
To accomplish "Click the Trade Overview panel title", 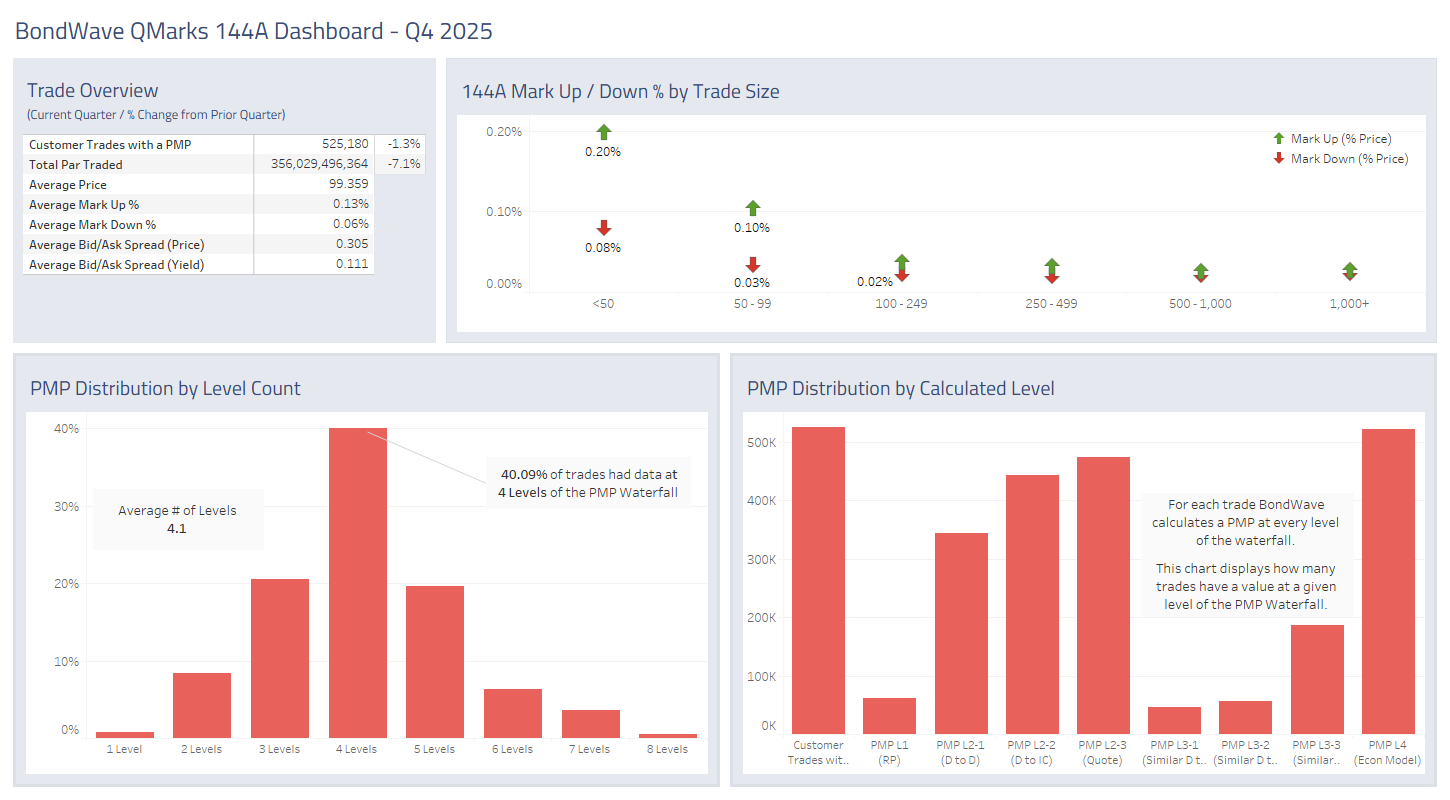I will 92,90.
